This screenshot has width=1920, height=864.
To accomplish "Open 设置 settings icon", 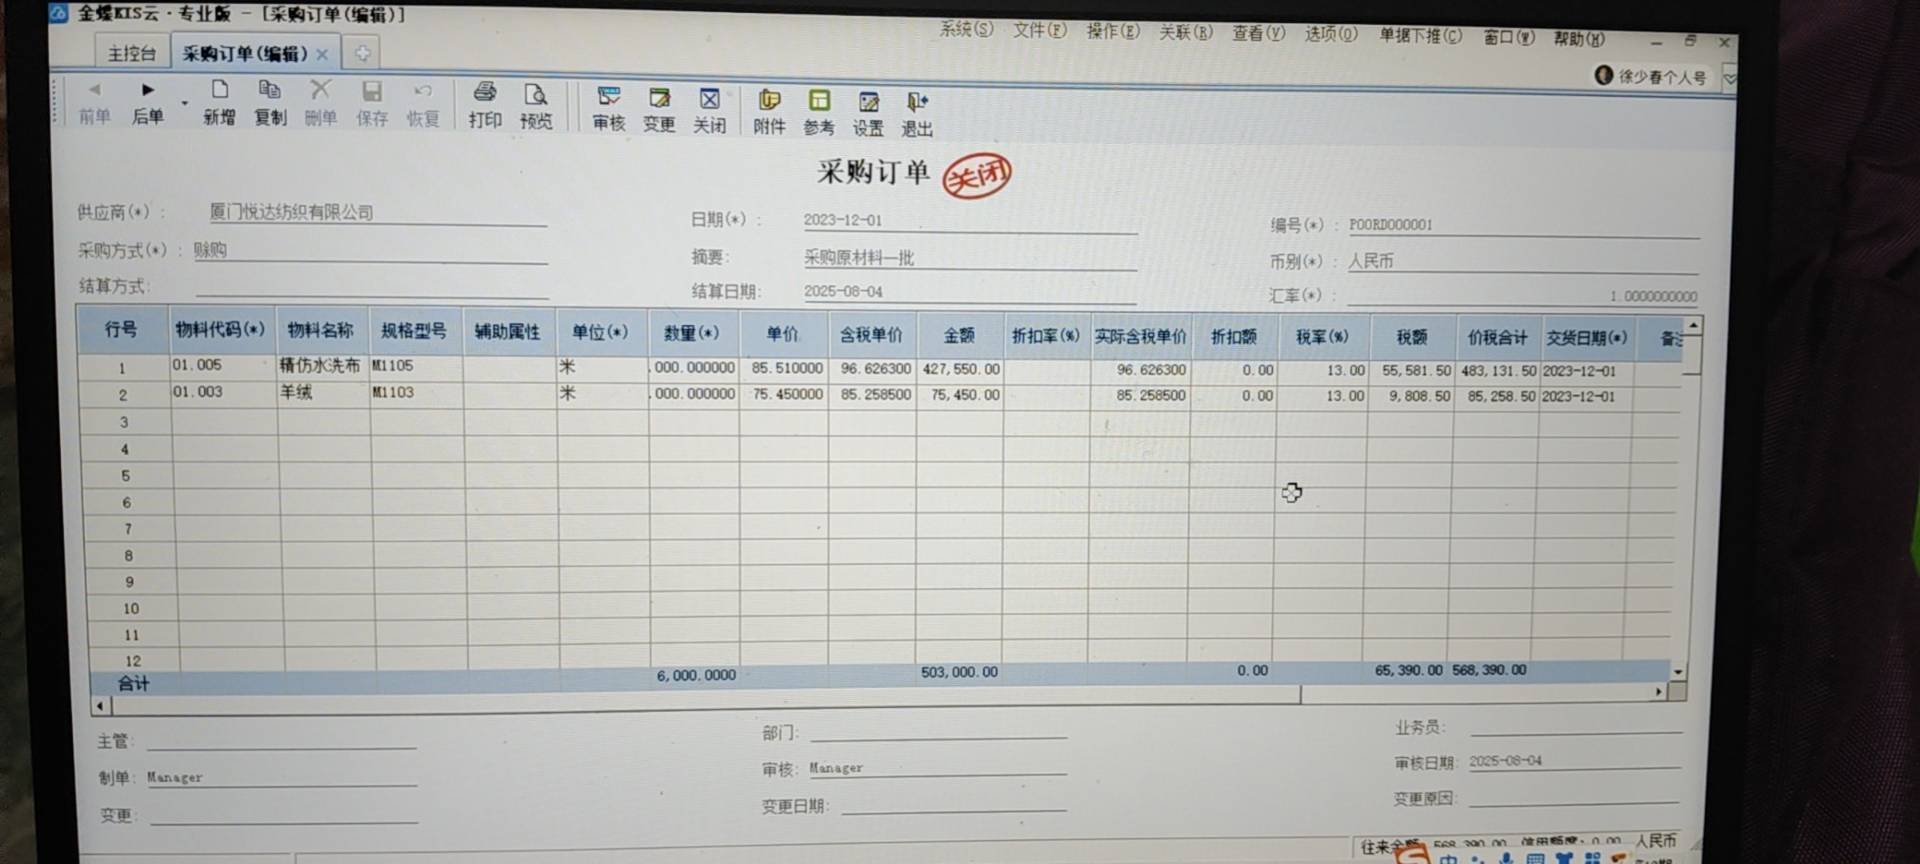I will 868,115.
